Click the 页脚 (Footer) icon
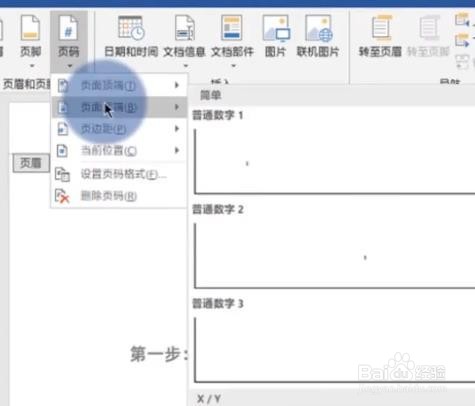This screenshot has height=406, width=475. (30, 27)
